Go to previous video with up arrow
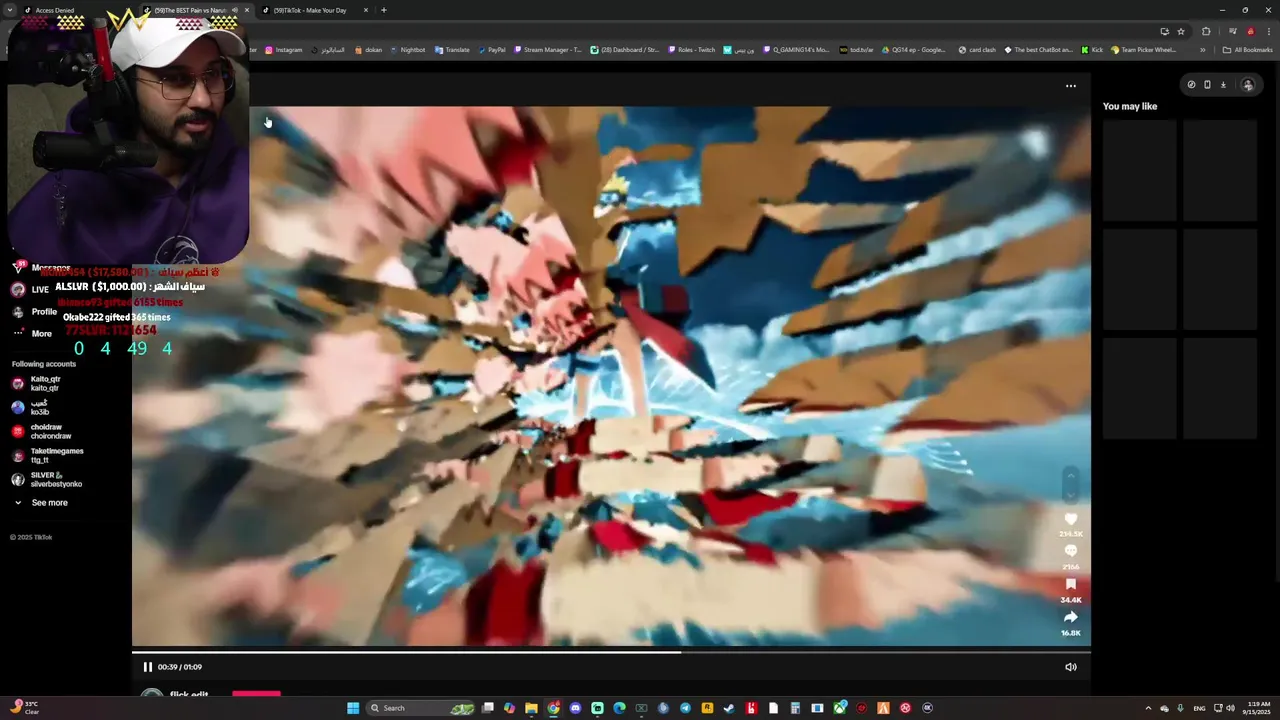This screenshot has width=1280, height=720. [1071, 474]
